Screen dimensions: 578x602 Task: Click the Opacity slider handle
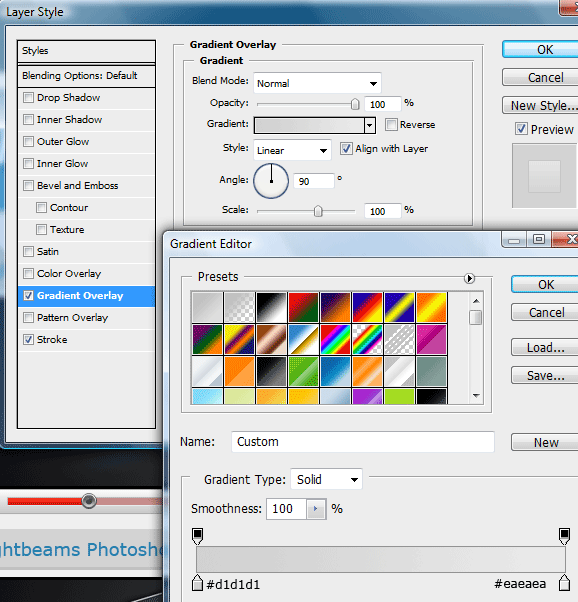pos(355,104)
